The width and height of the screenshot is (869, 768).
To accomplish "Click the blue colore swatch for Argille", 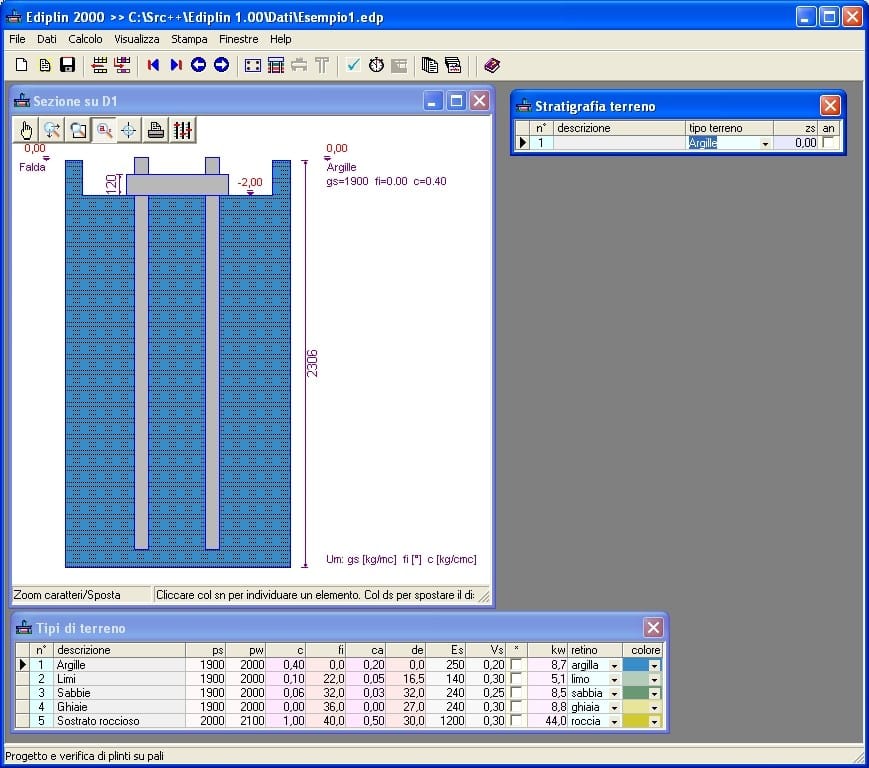I will tap(635, 665).
